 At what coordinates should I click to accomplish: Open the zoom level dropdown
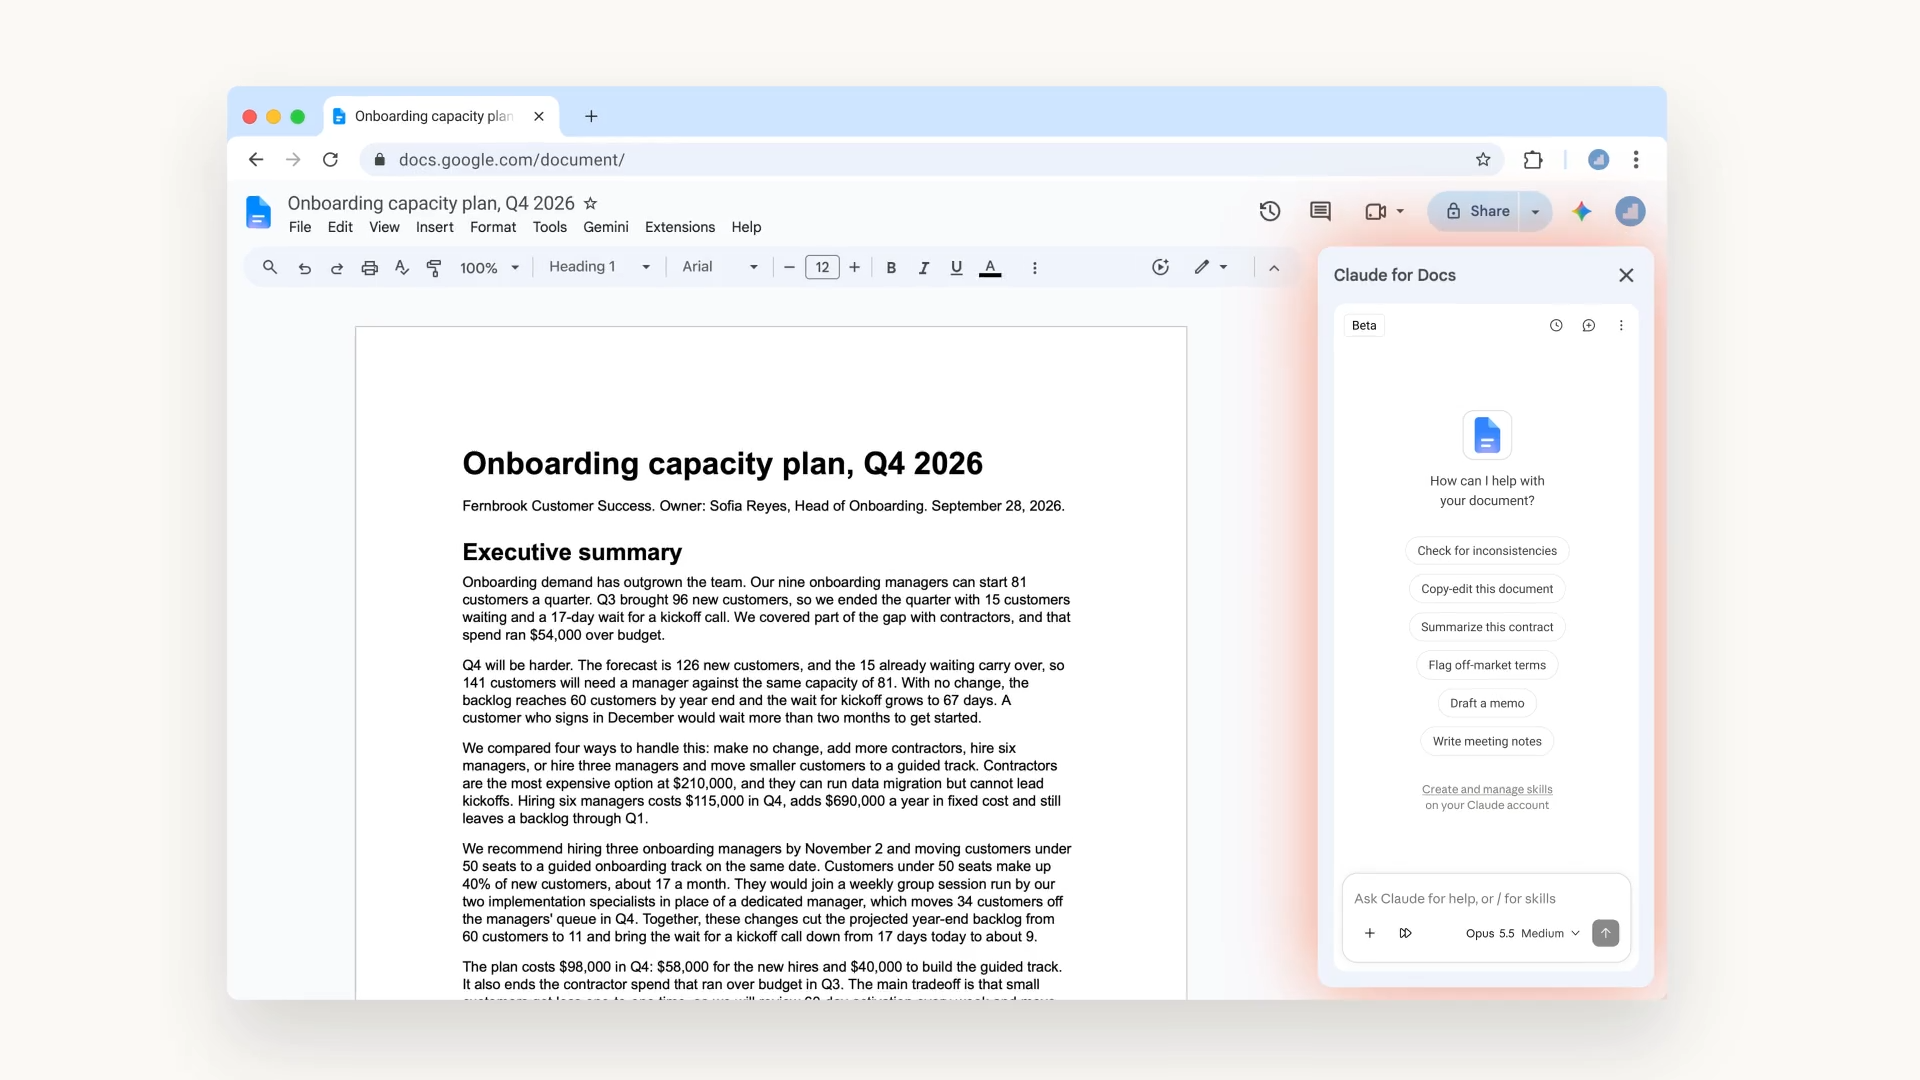(x=490, y=268)
